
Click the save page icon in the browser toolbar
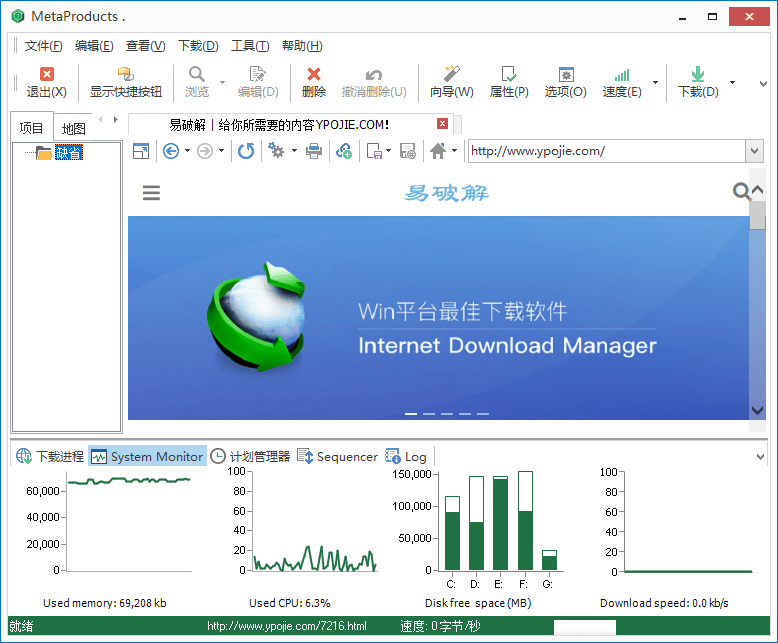(x=375, y=151)
